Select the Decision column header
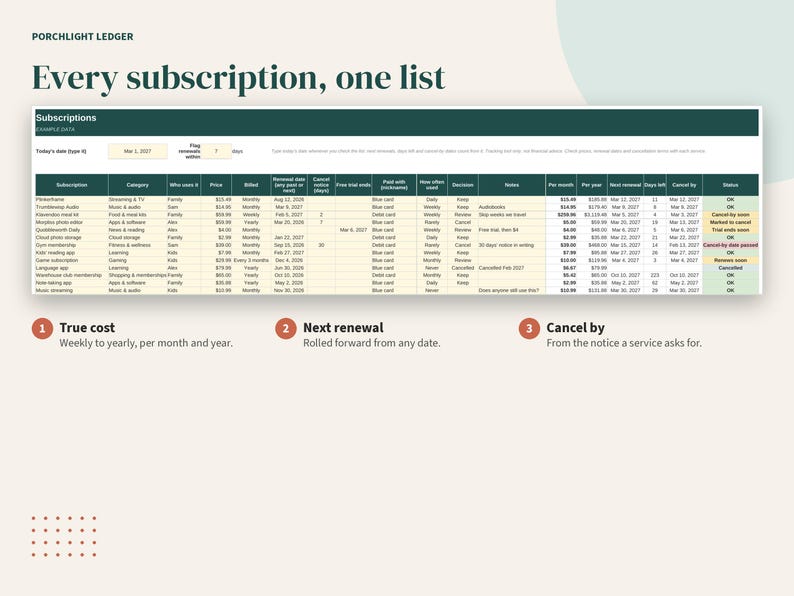 pos(463,185)
